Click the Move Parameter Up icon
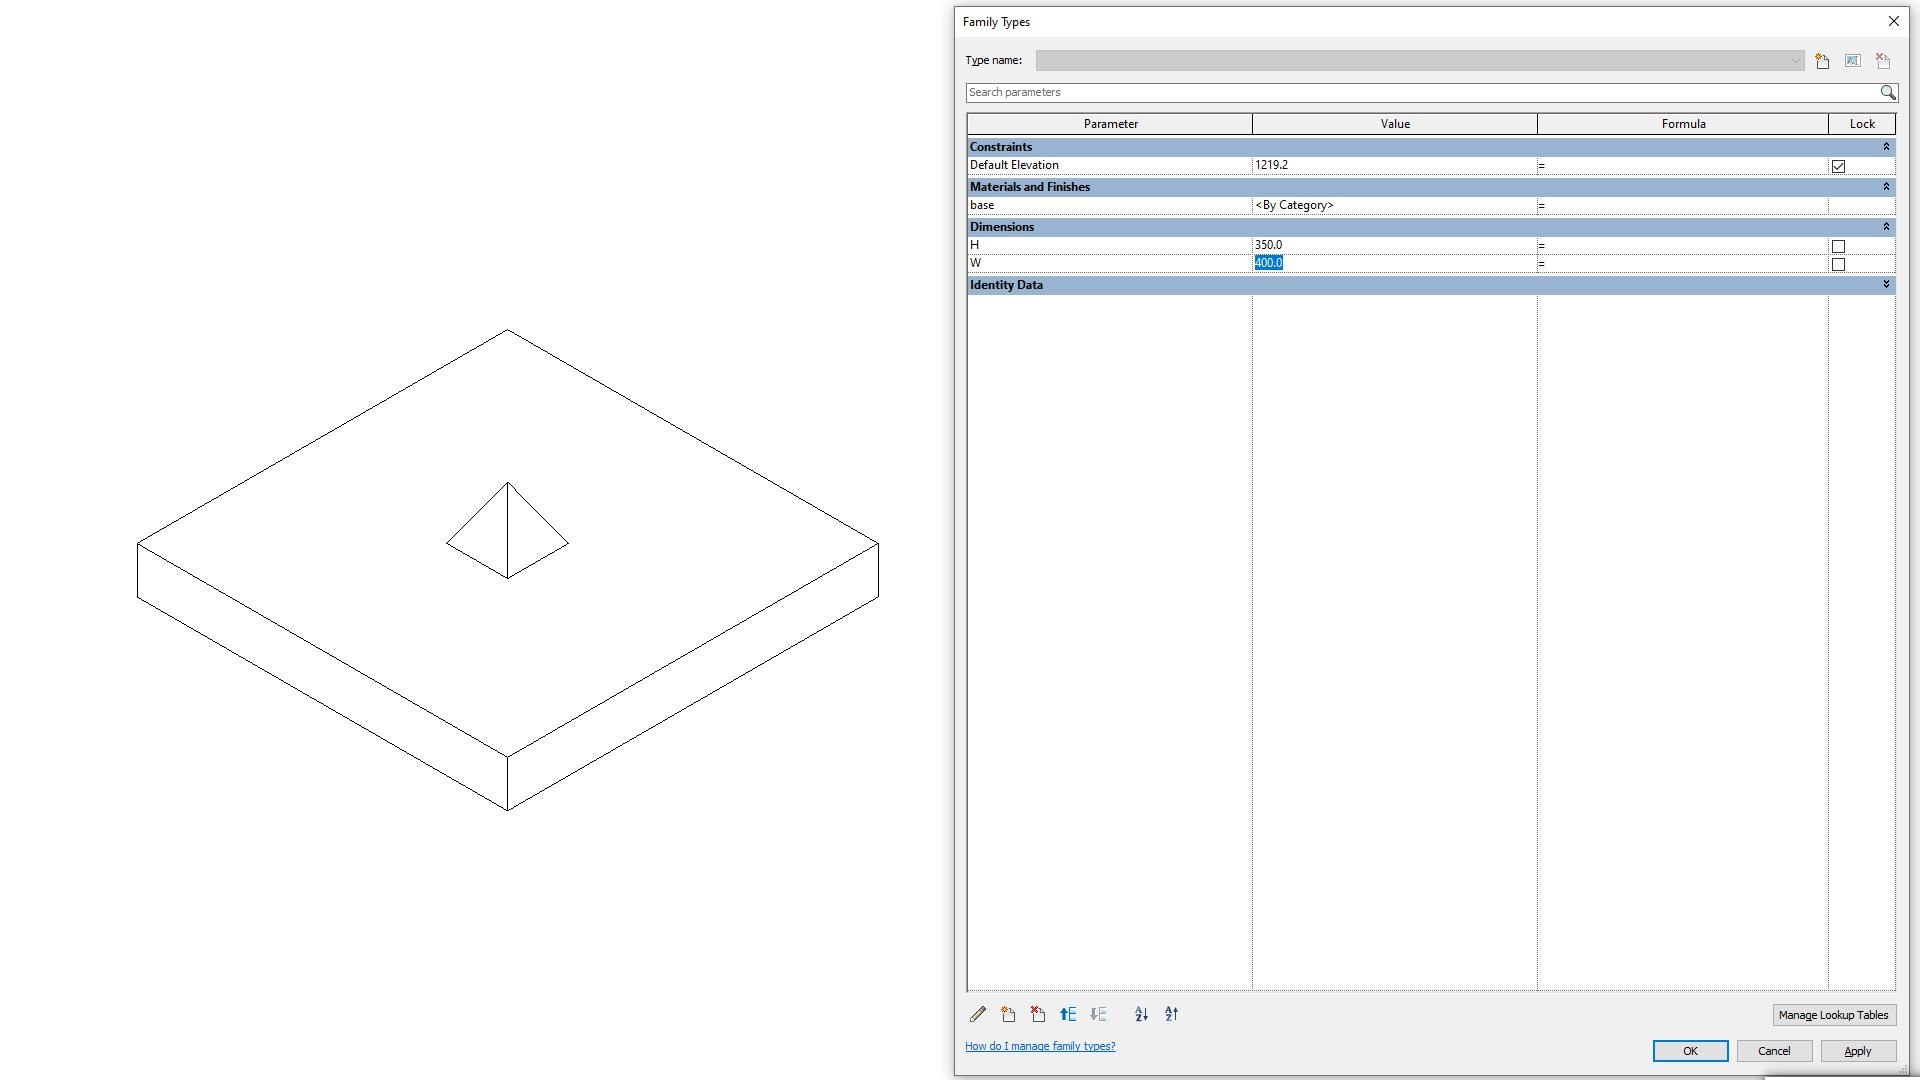The width and height of the screenshot is (1920, 1080). pos(1068,1014)
